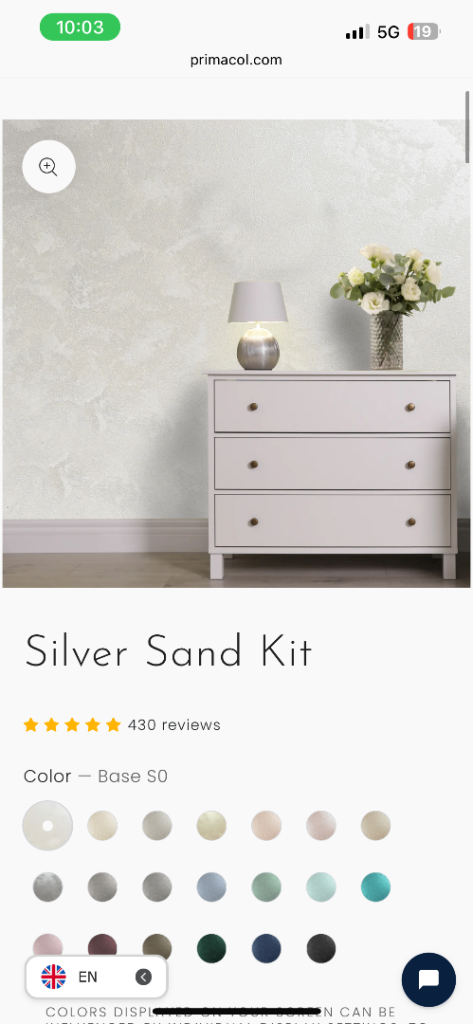Click the page scrollbar on right edge
Image resolution: width=473 pixels, height=1024 pixels.
(467, 127)
